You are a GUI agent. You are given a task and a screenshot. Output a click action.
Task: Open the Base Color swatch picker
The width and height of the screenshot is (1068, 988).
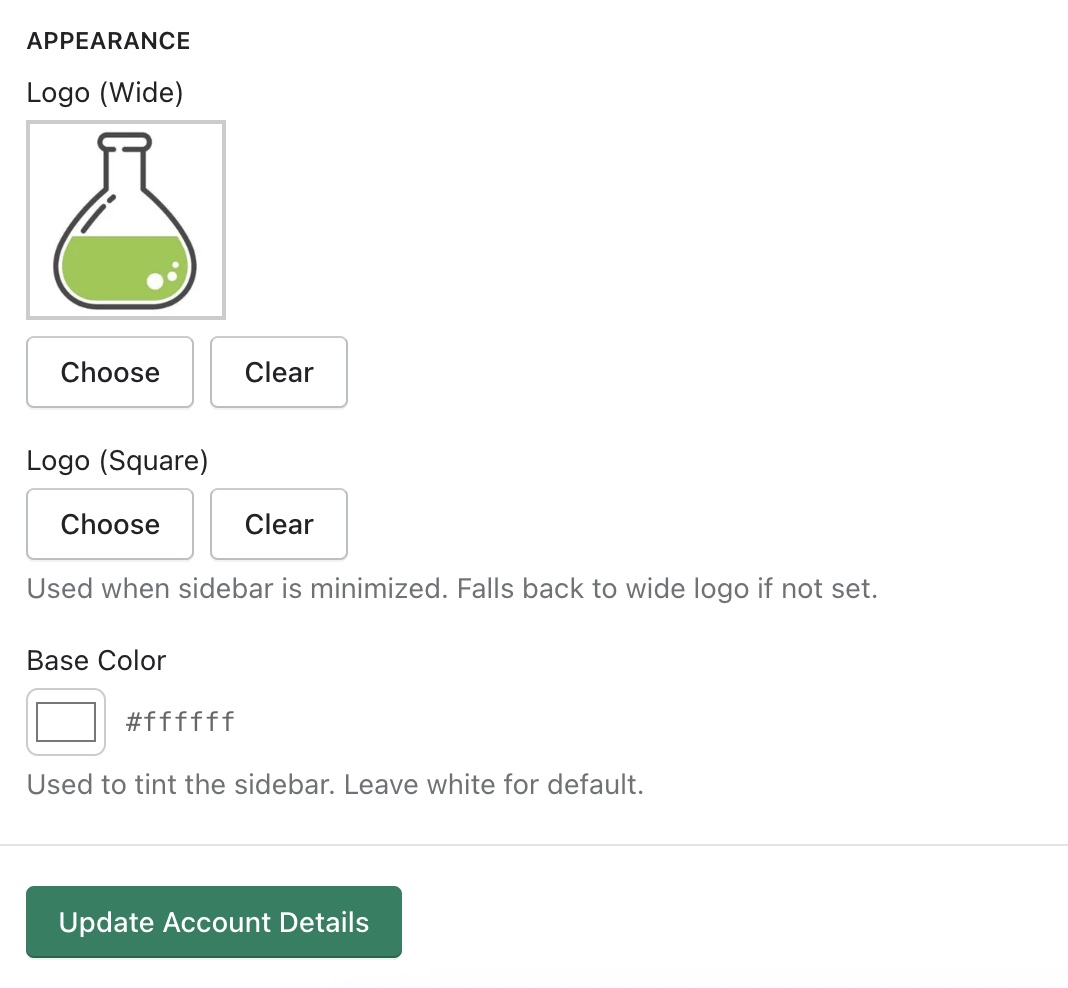tap(66, 722)
